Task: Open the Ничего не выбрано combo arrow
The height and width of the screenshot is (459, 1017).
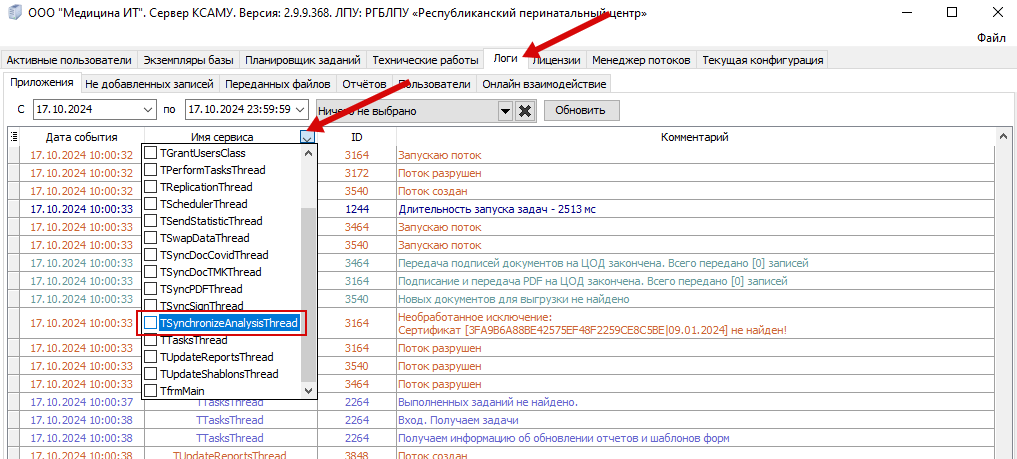Action: [x=505, y=111]
